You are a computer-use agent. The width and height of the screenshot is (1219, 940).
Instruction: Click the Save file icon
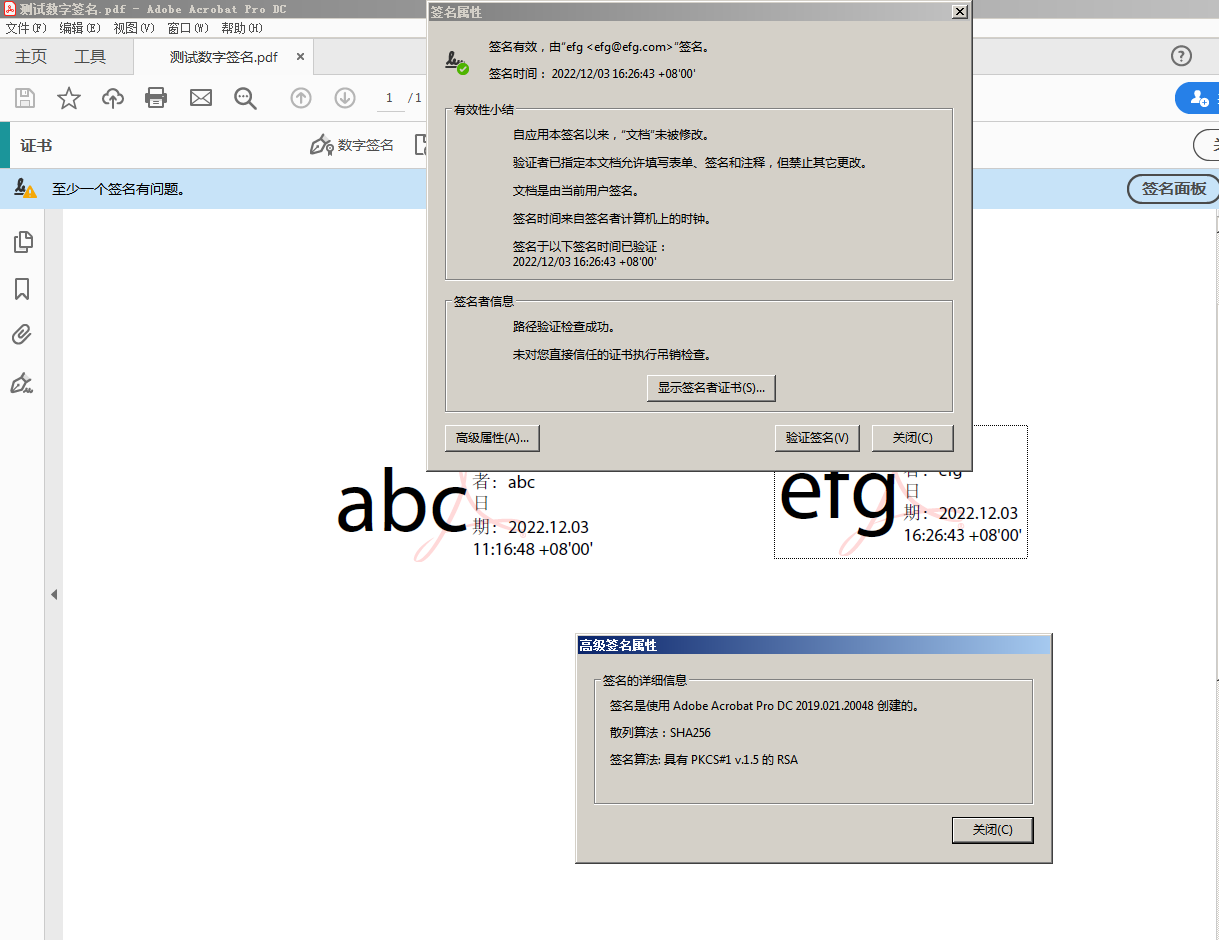click(x=25, y=98)
